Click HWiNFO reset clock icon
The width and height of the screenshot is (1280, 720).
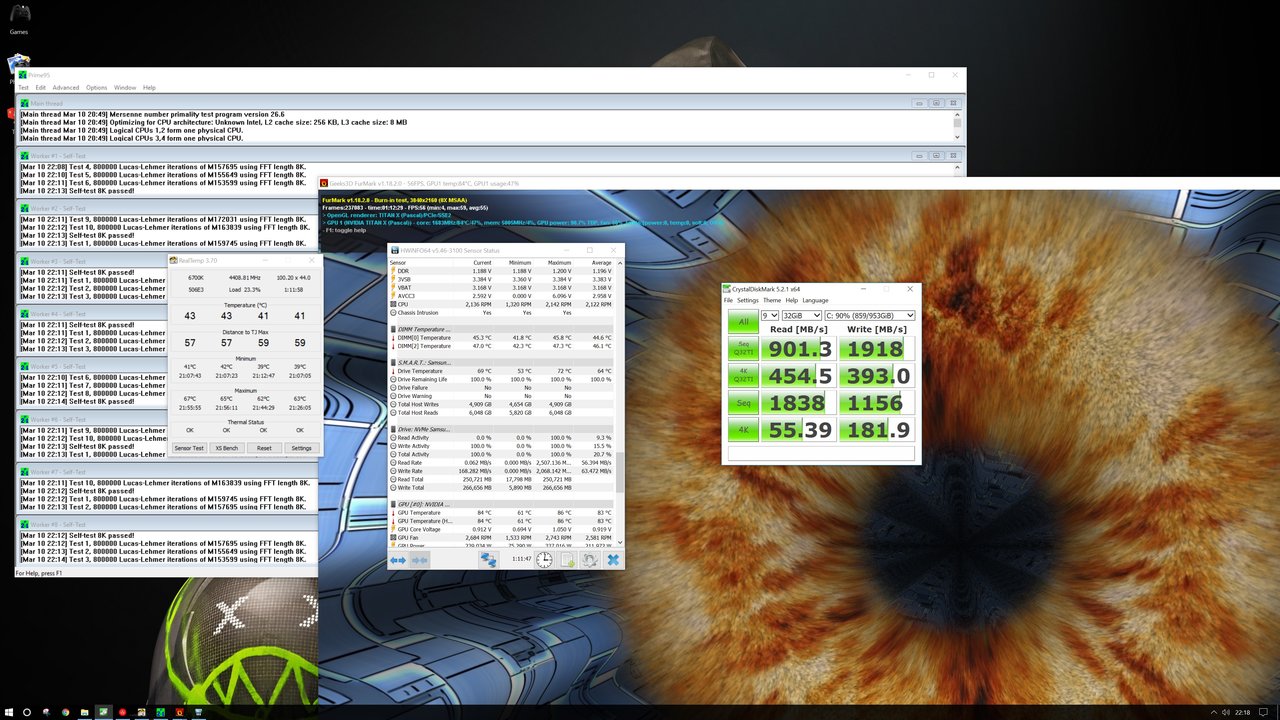(544, 560)
